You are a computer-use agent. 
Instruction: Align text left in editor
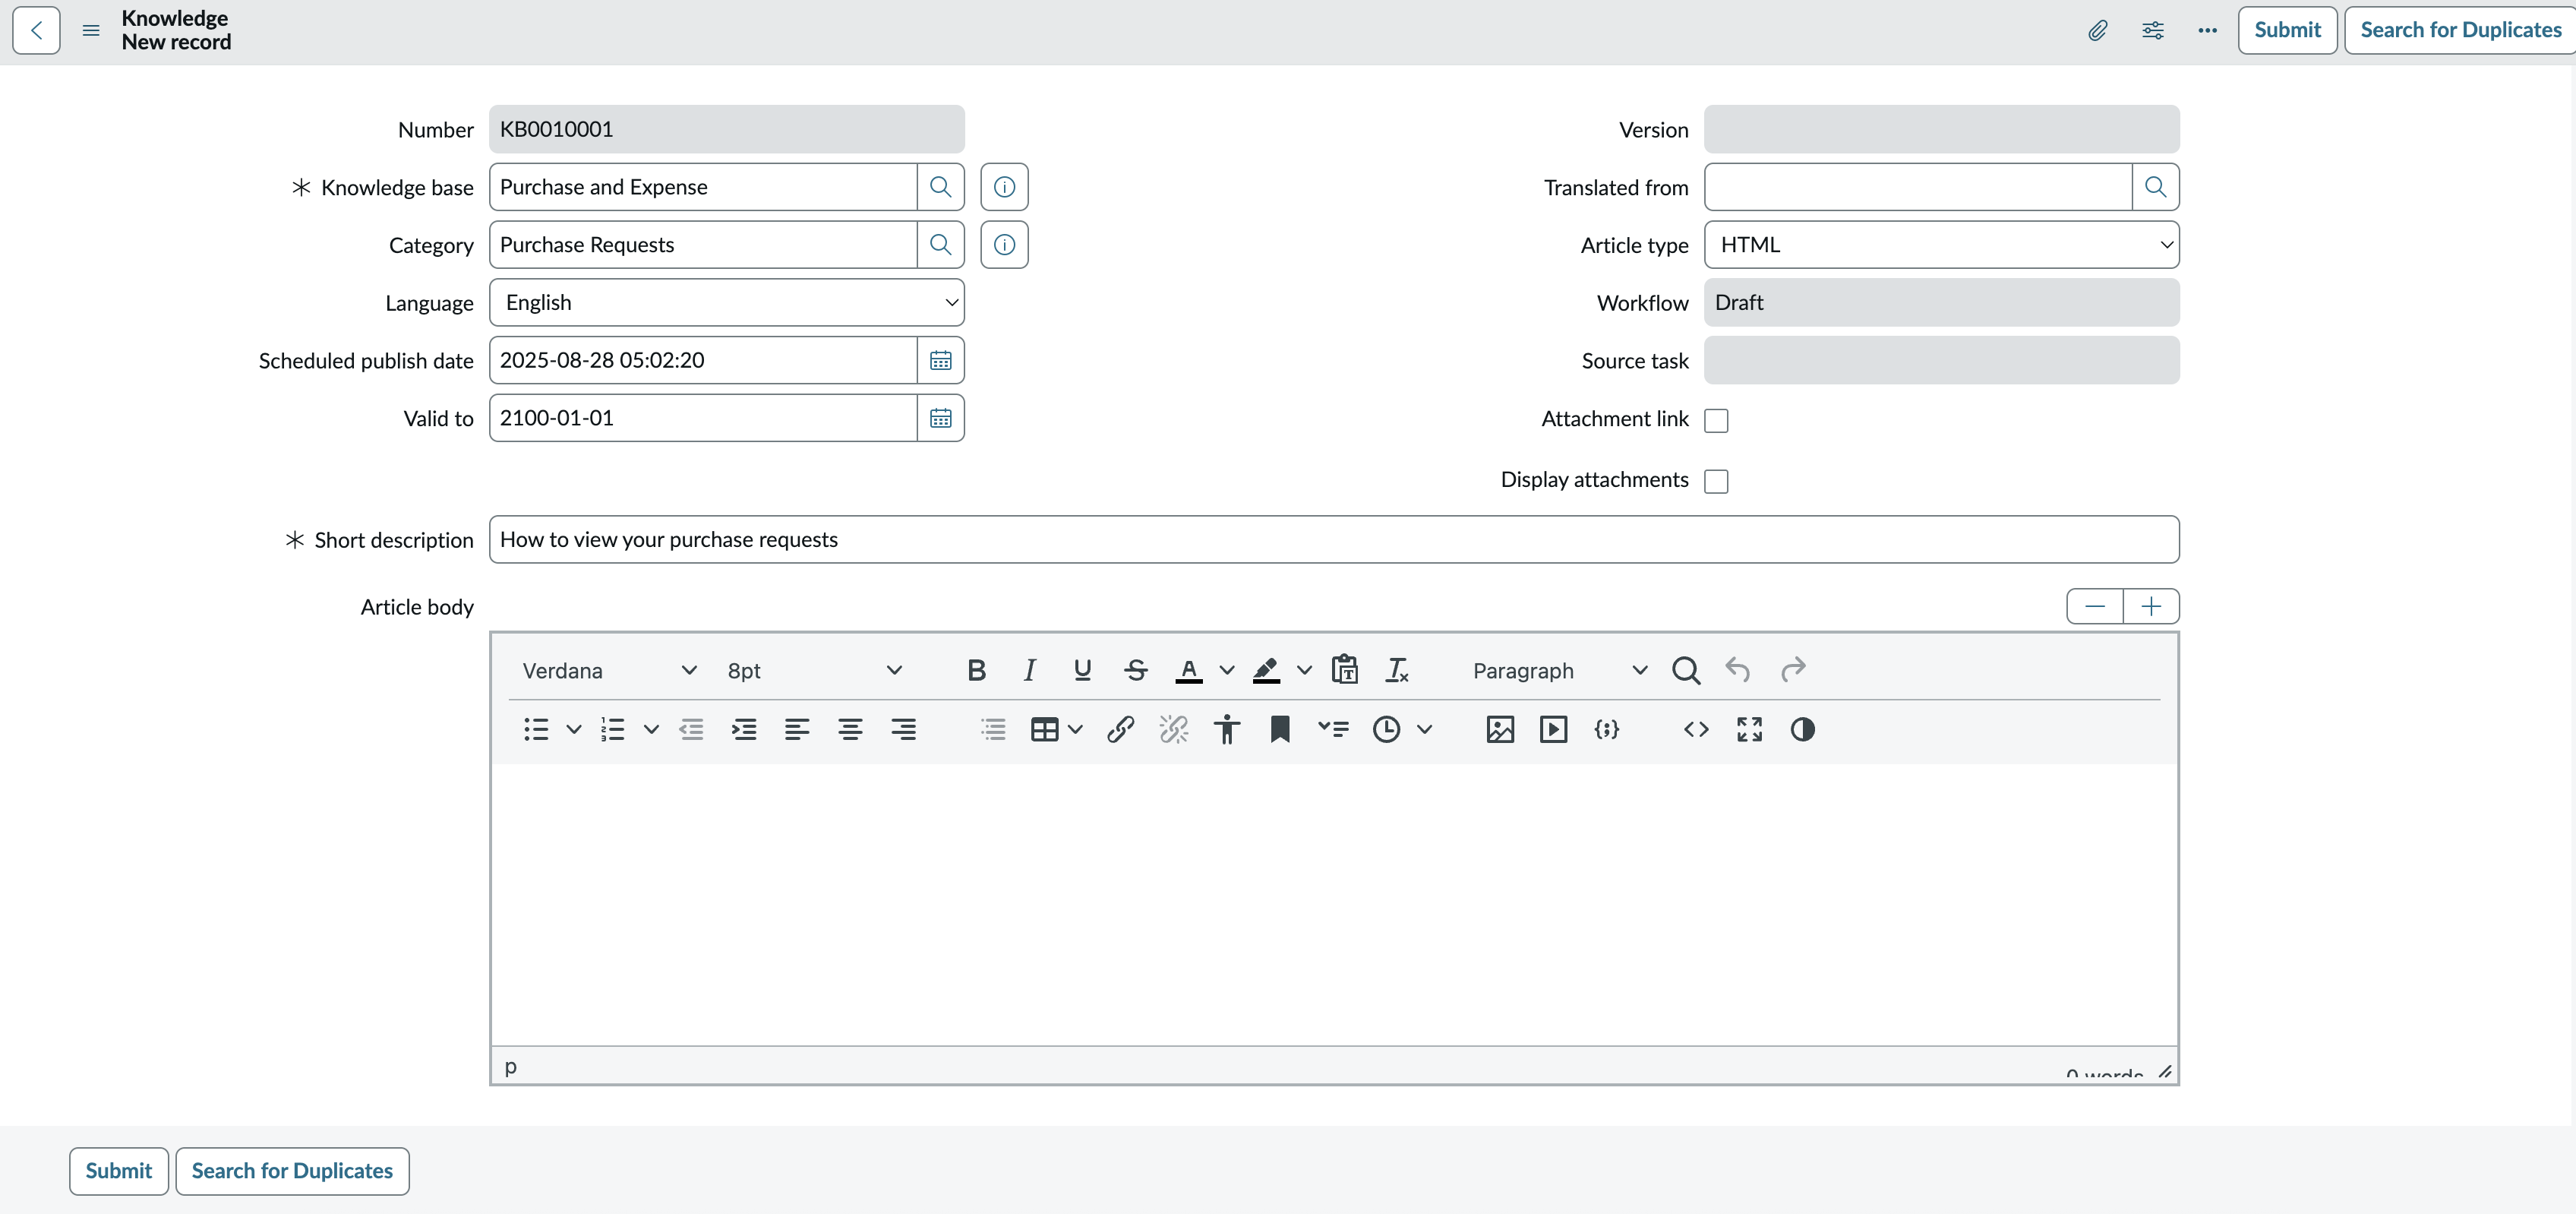coord(797,730)
